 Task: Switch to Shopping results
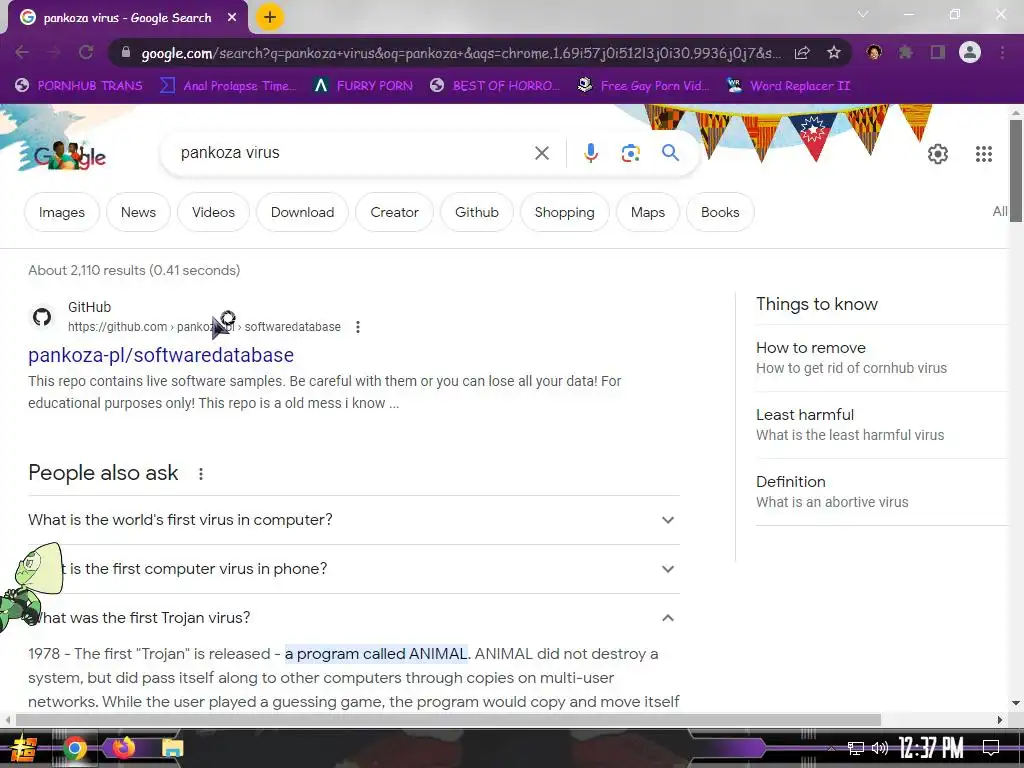(564, 212)
